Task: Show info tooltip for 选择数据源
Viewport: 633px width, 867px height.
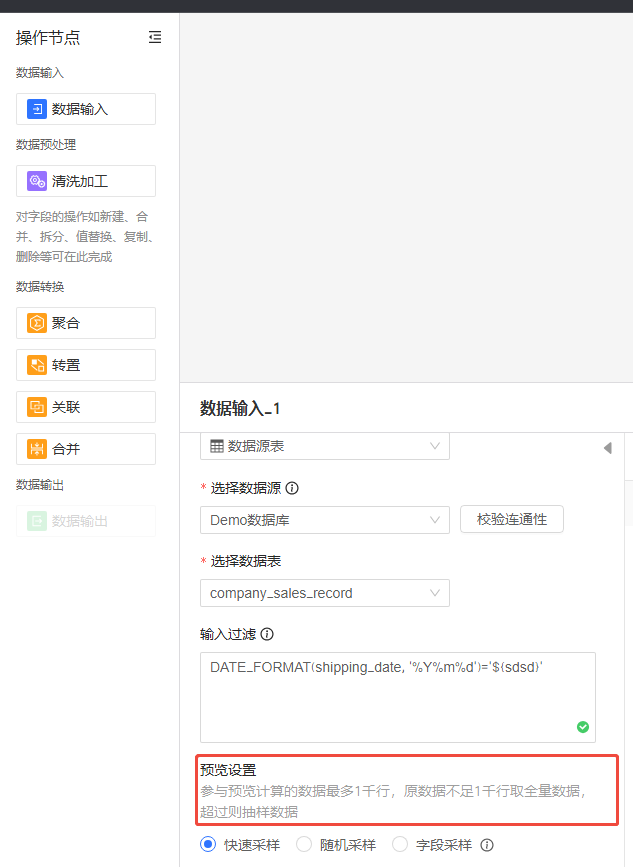Action: [292, 489]
